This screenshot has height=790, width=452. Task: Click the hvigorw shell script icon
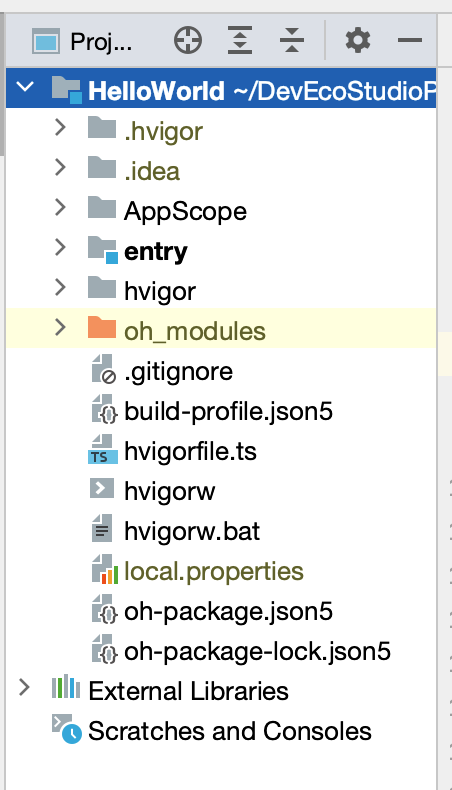coord(102,488)
